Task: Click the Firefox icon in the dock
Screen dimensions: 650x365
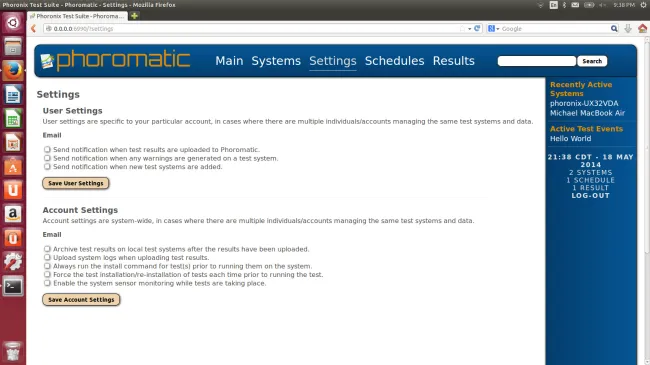Action: [x=13, y=71]
